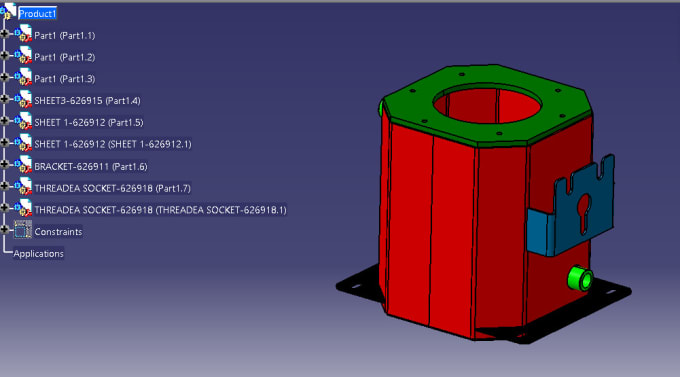Expand the Part1 (Part1.3) node
Screen dimensions: 680x377
(x=4, y=77)
